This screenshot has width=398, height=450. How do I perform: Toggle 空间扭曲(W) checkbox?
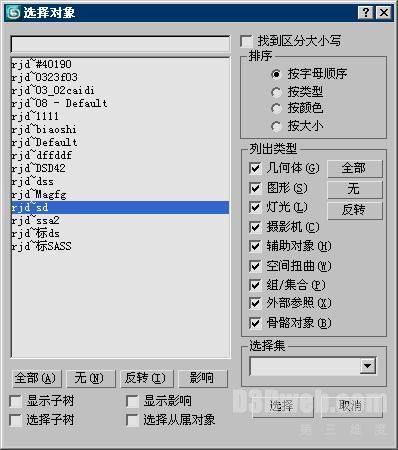[x=255, y=266]
